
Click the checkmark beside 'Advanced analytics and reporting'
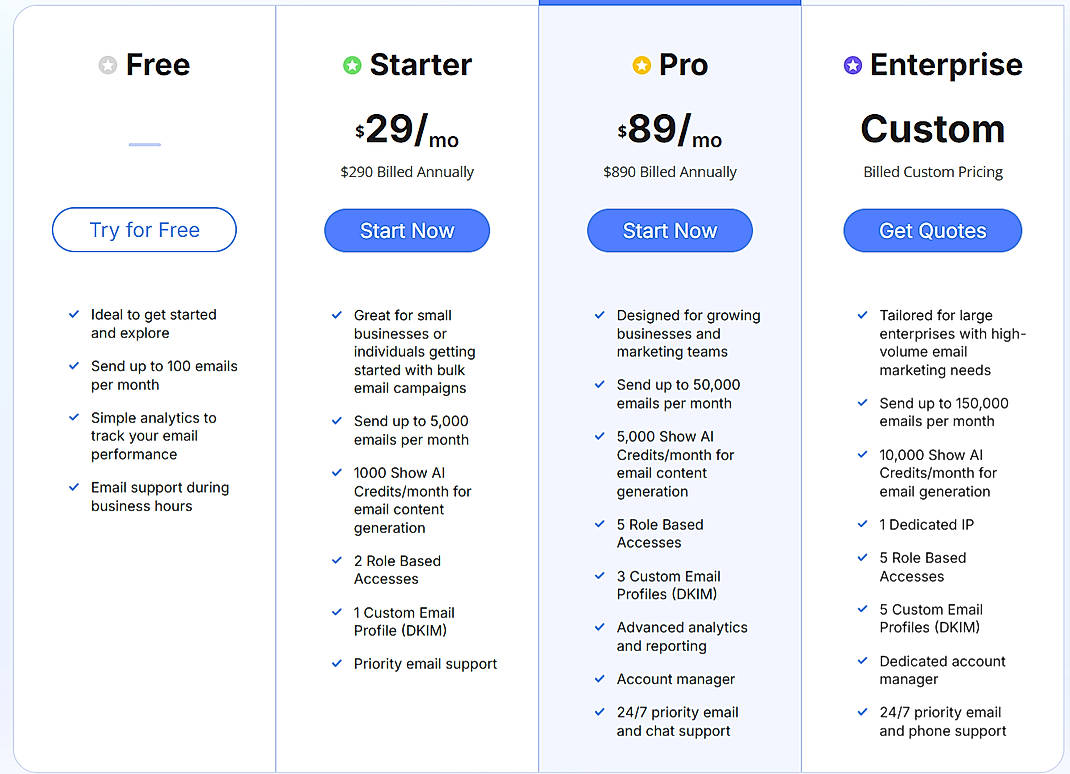pyautogui.click(x=599, y=627)
